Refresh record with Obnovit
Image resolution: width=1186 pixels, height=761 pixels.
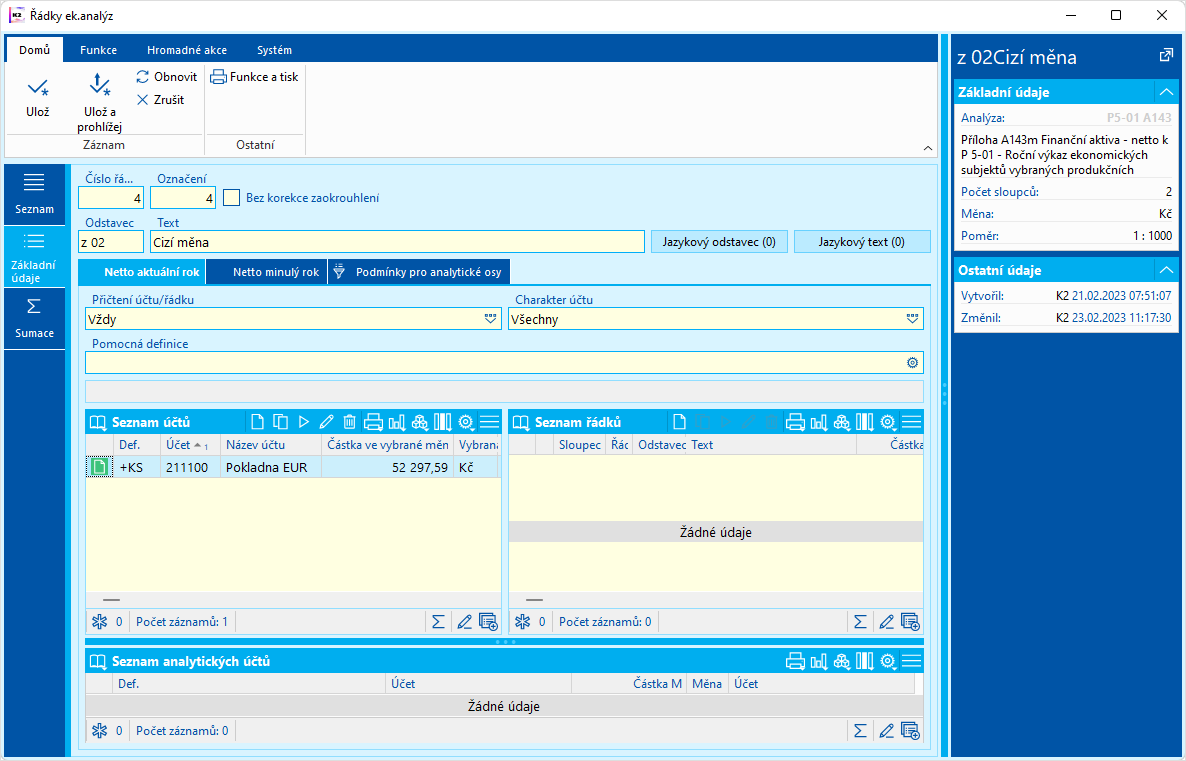[166, 76]
